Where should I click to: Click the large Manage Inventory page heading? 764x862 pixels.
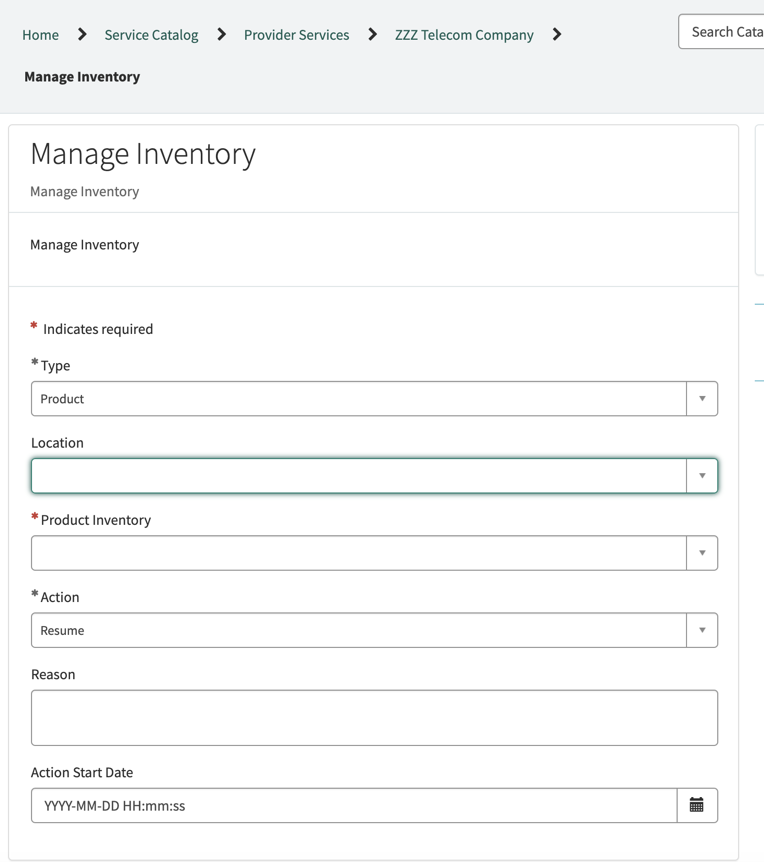click(x=143, y=154)
